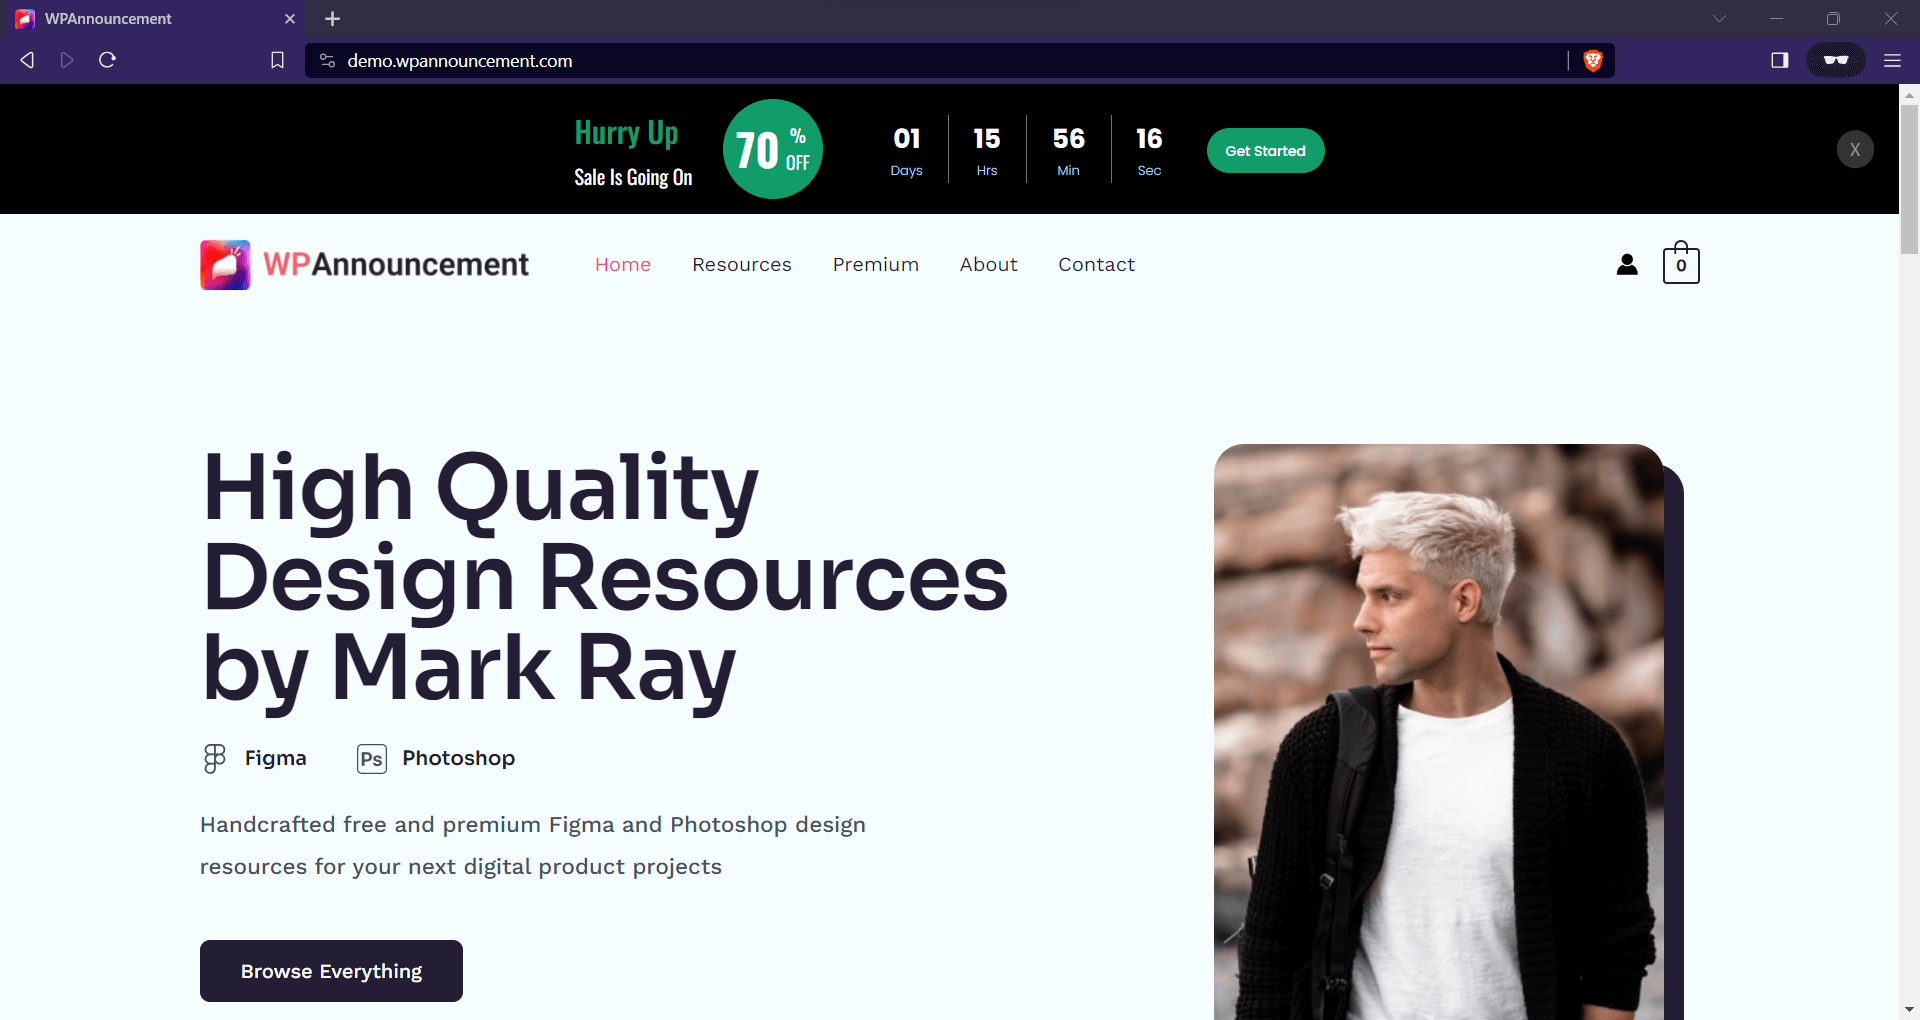This screenshot has width=1920, height=1020.
Task: Open the Home menu item
Action: click(x=623, y=264)
